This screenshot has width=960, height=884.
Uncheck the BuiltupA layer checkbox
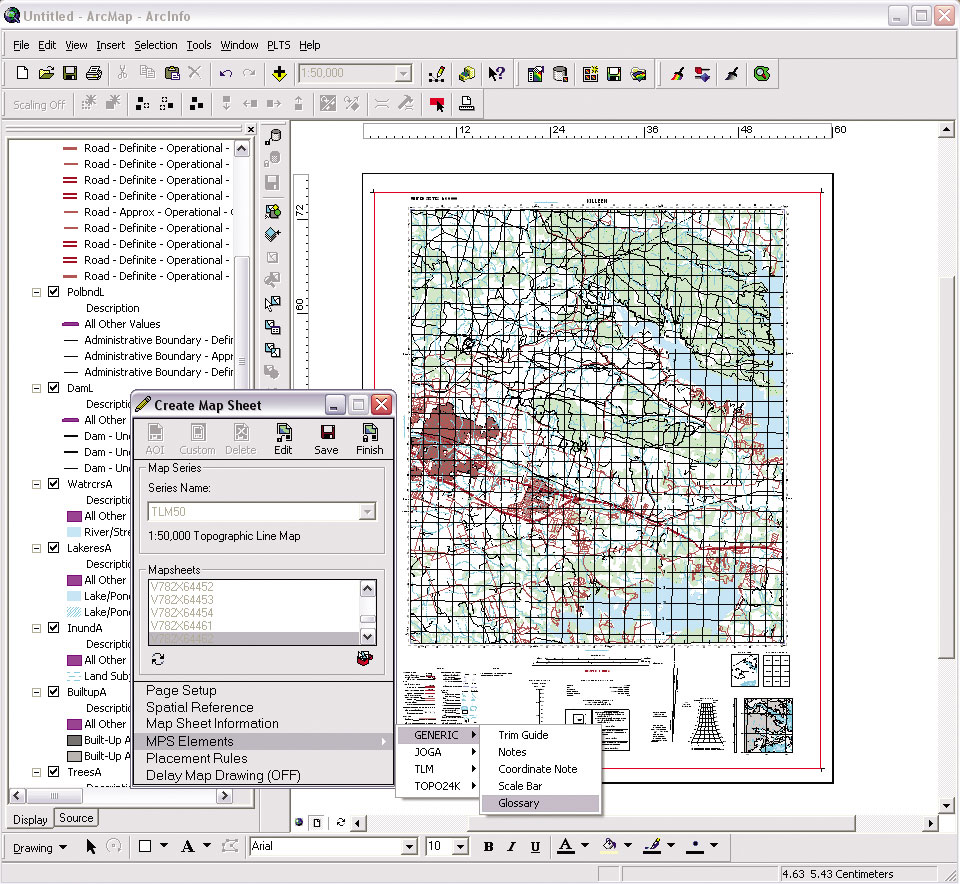[54, 692]
